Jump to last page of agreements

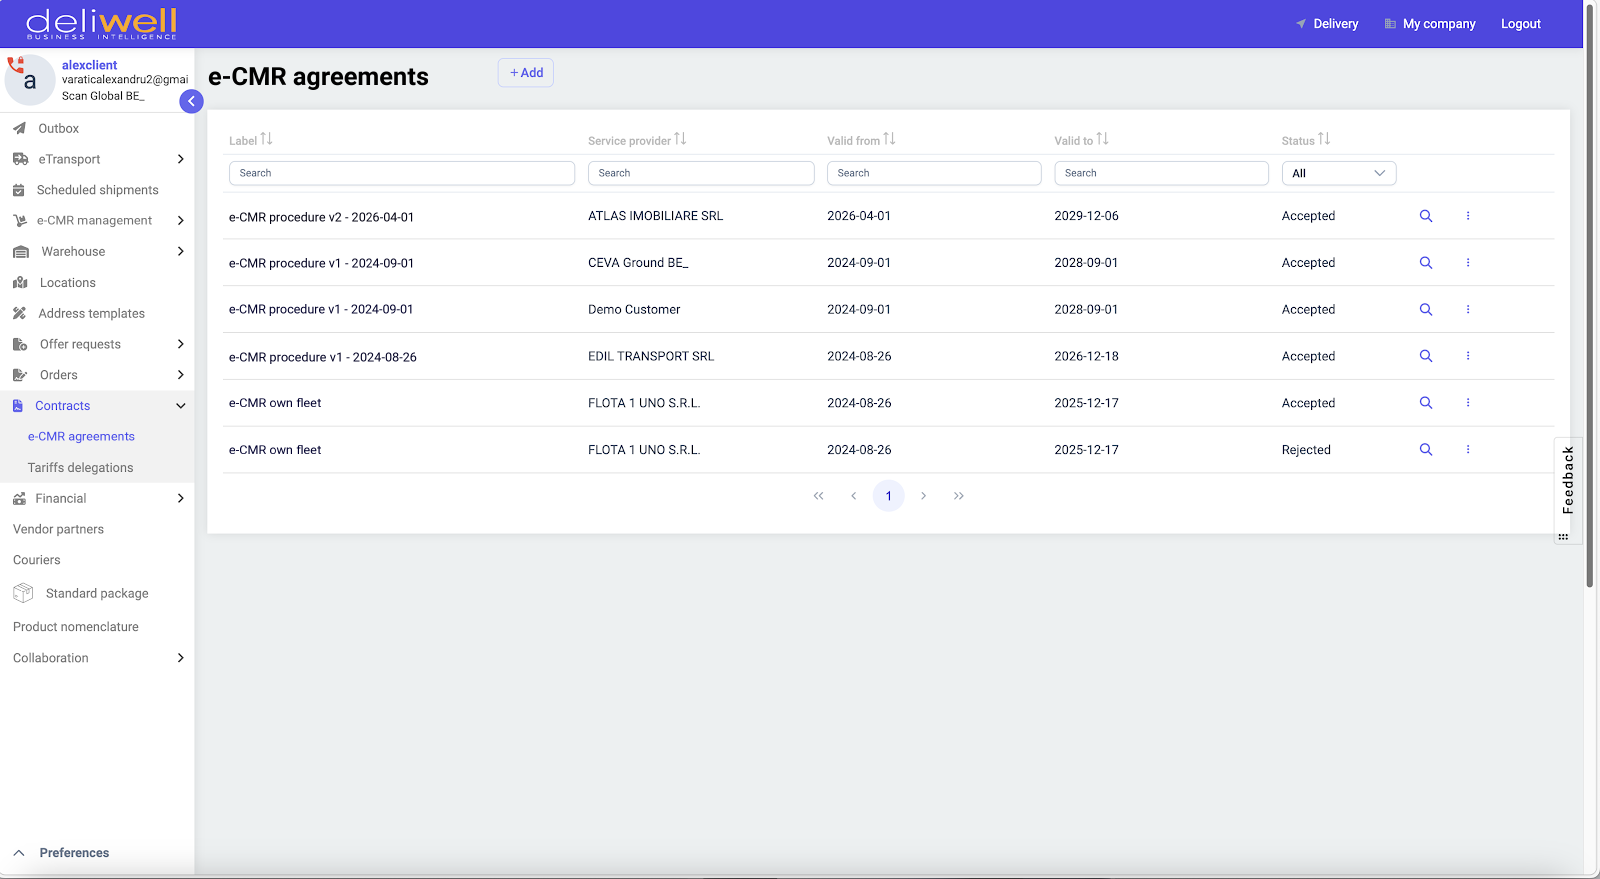click(959, 496)
